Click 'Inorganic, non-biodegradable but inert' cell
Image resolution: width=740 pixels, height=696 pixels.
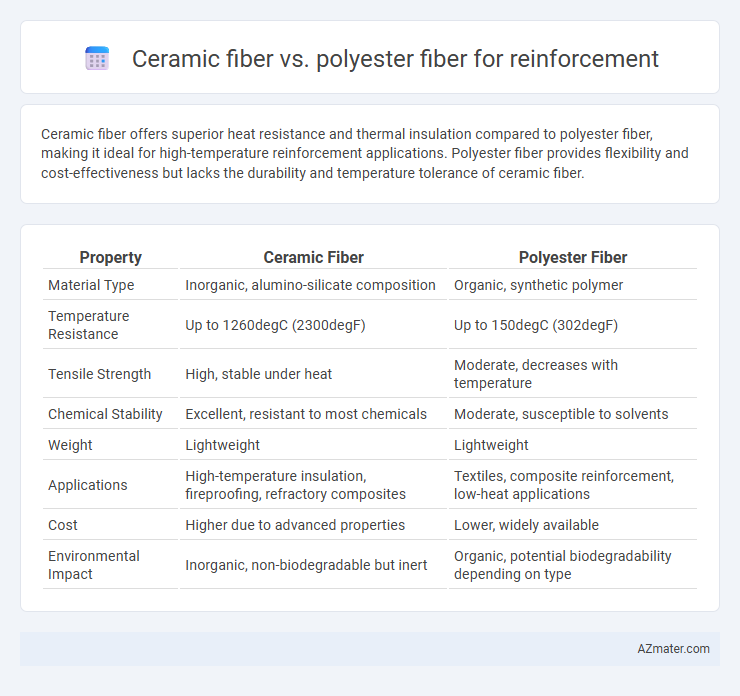(x=306, y=565)
